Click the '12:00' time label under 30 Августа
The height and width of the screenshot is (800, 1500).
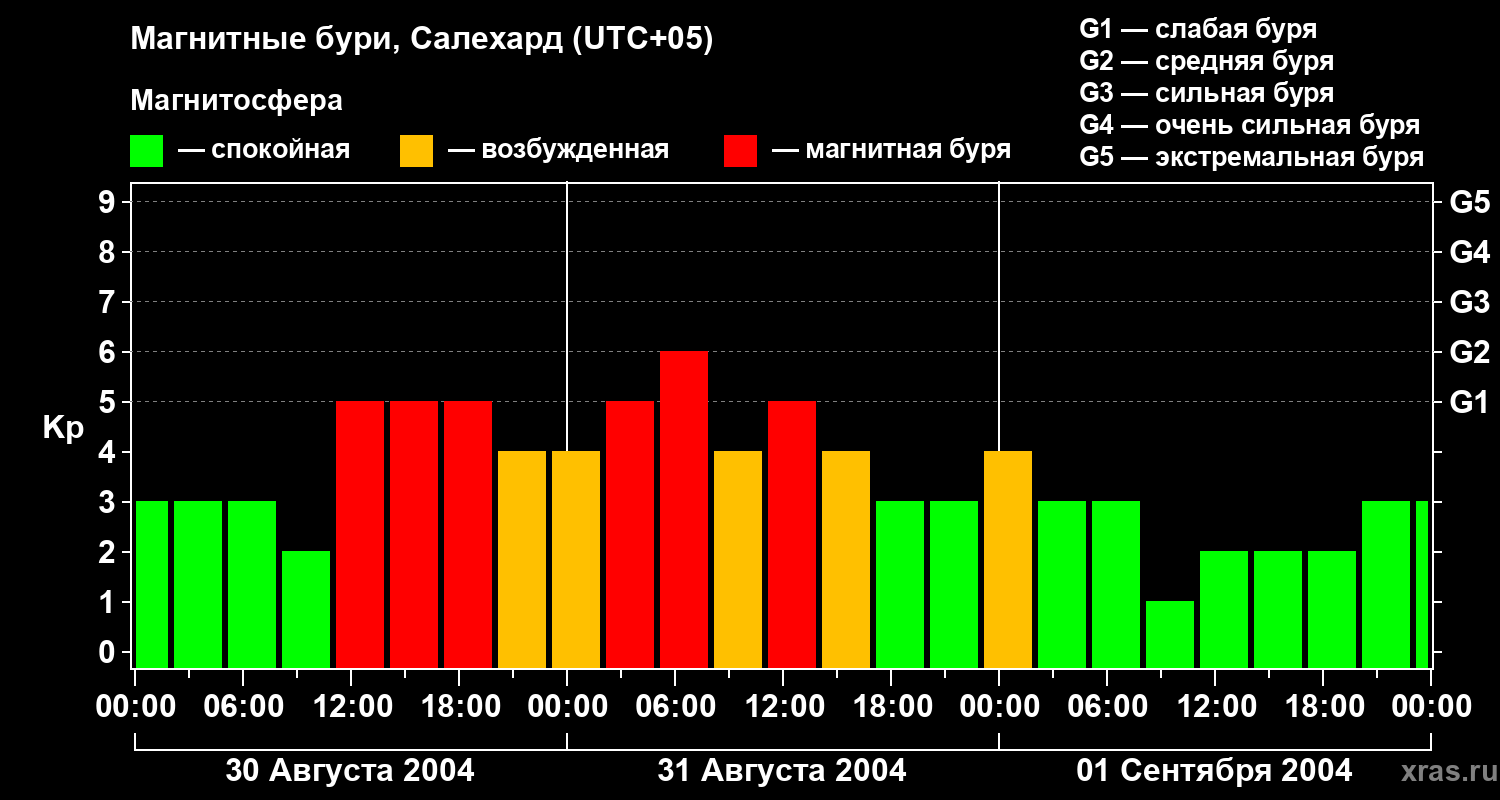tap(351, 707)
